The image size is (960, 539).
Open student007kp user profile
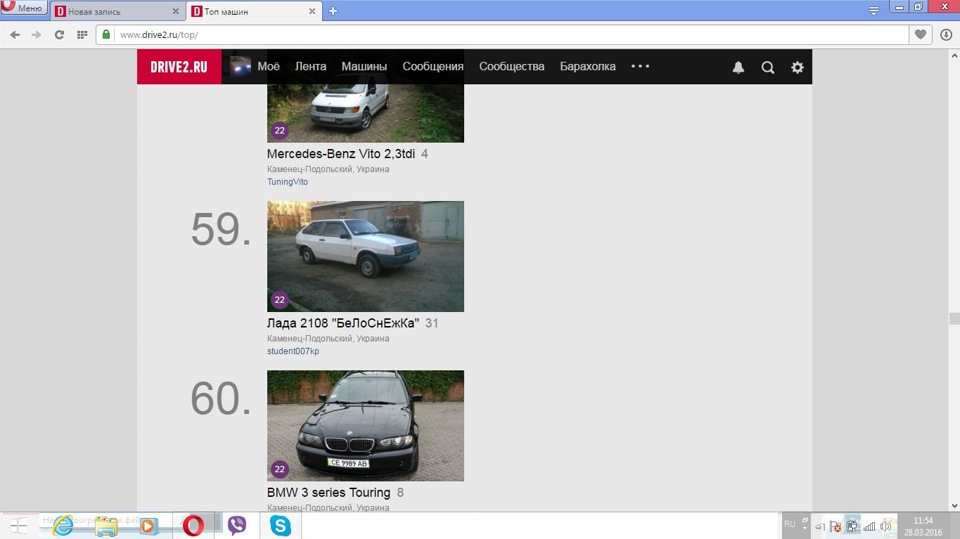pos(293,351)
